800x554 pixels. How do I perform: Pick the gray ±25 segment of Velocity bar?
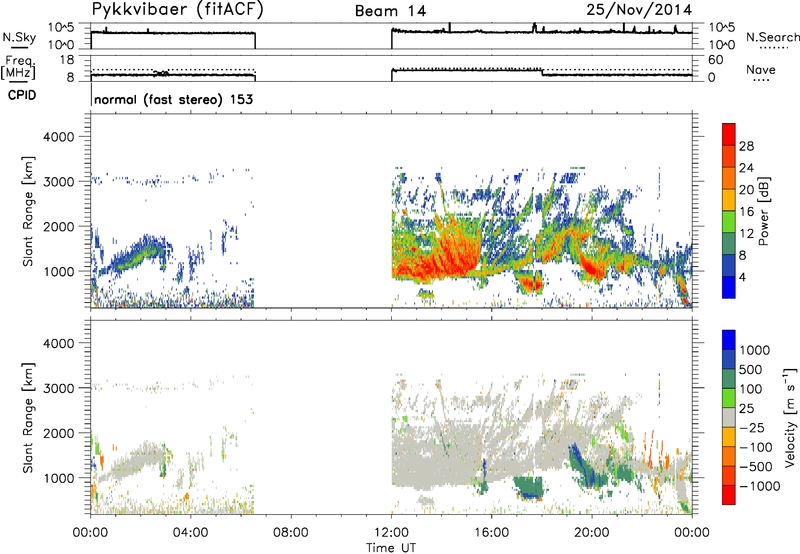coord(729,417)
